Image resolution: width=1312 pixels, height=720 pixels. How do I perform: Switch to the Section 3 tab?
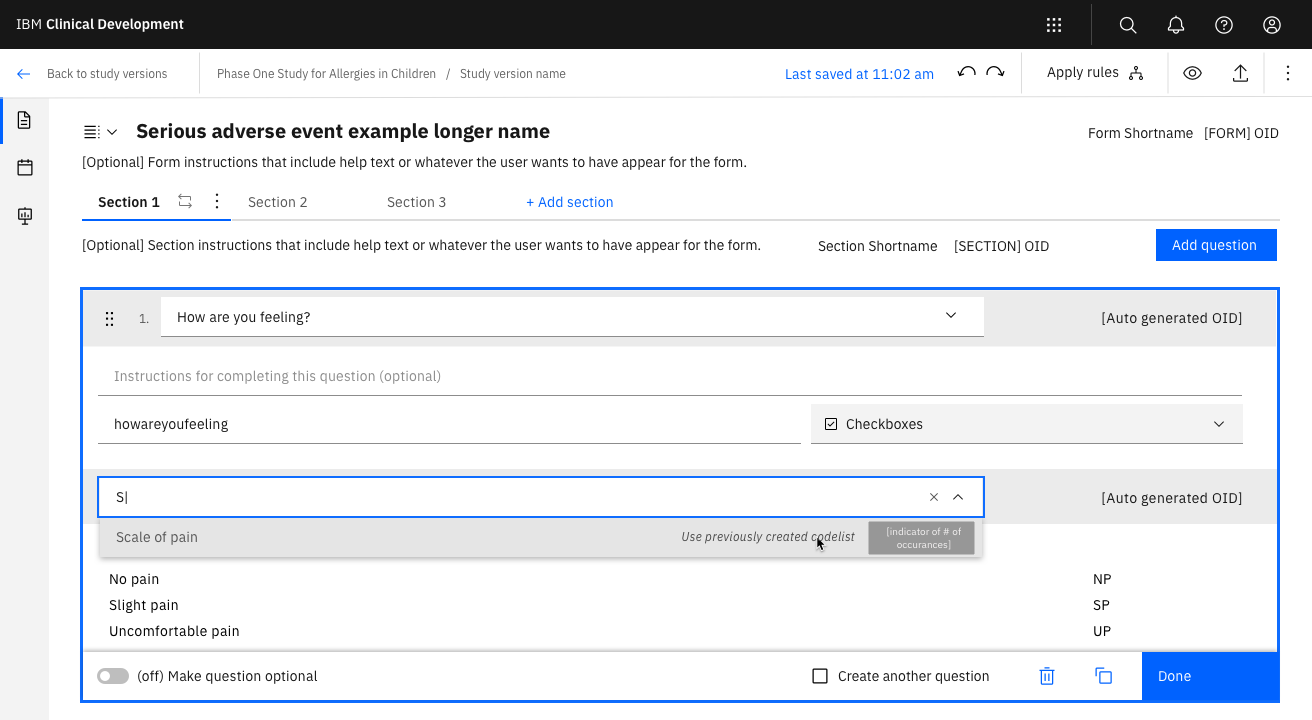[417, 202]
